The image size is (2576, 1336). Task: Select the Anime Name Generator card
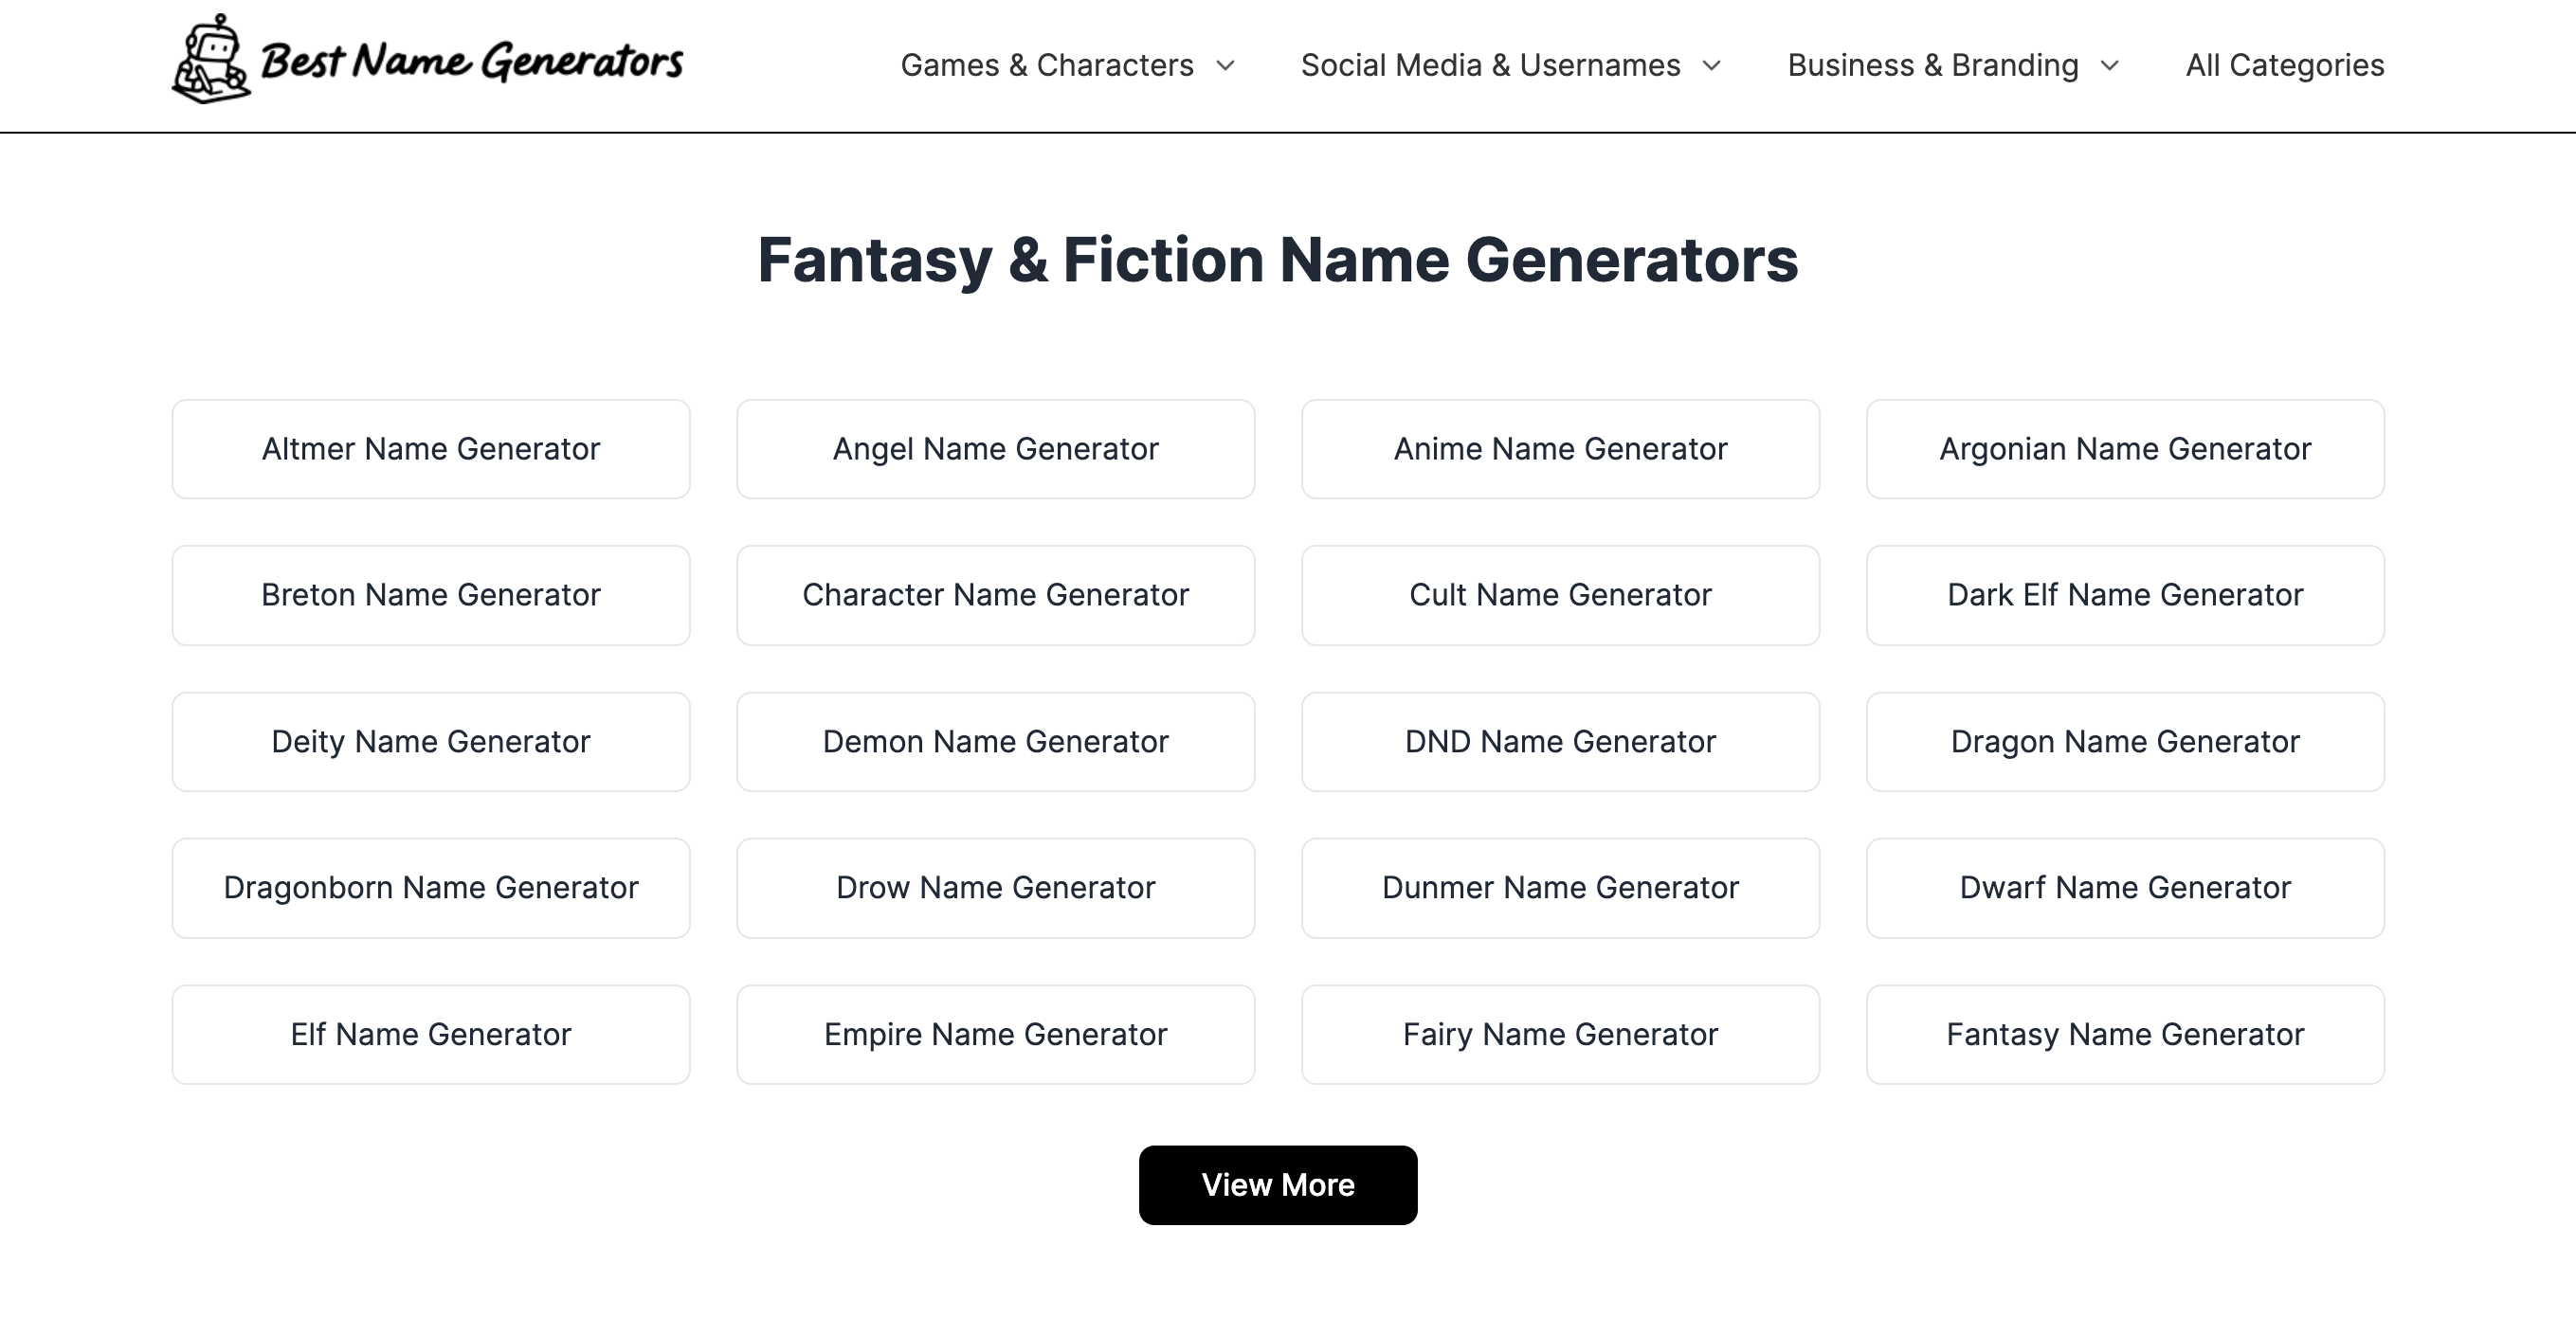pyautogui.click(x=1560, y=448)
